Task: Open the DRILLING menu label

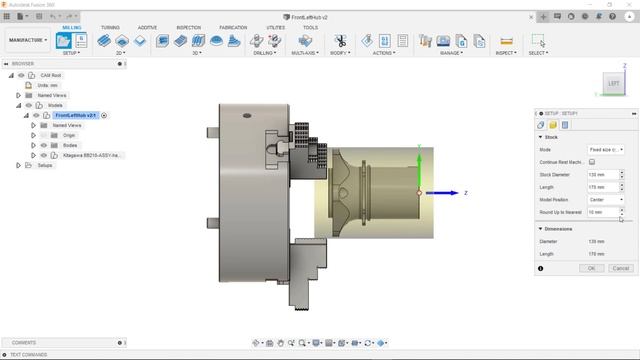Action: coord(264,53)
